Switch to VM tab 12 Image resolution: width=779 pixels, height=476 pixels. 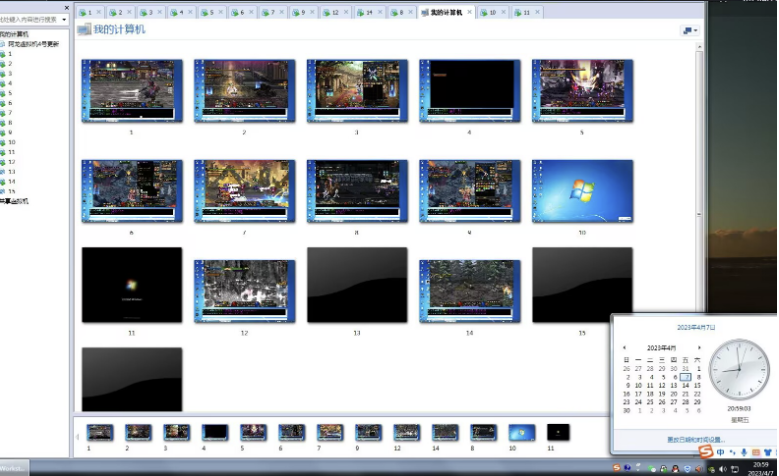coord(335,12)
